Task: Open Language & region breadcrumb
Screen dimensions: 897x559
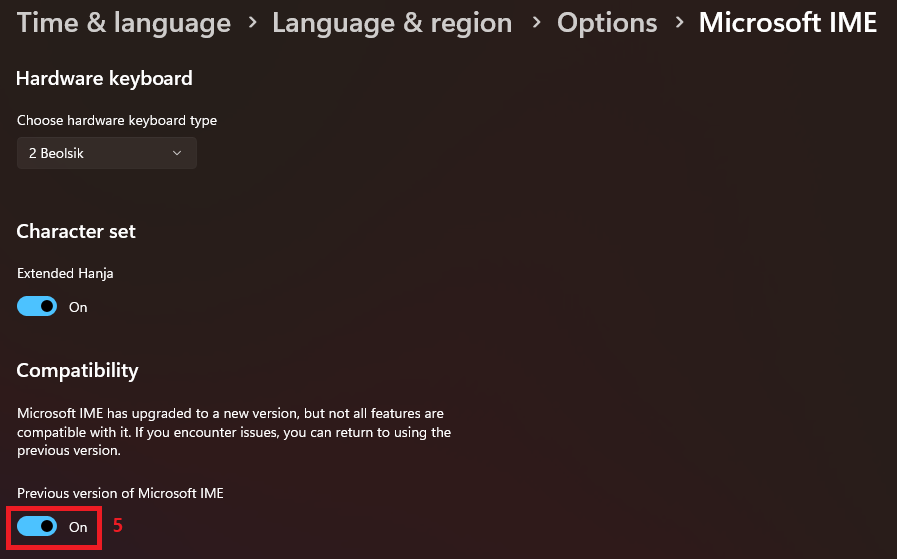Action: pyautogui.click(x=391, y=23)
